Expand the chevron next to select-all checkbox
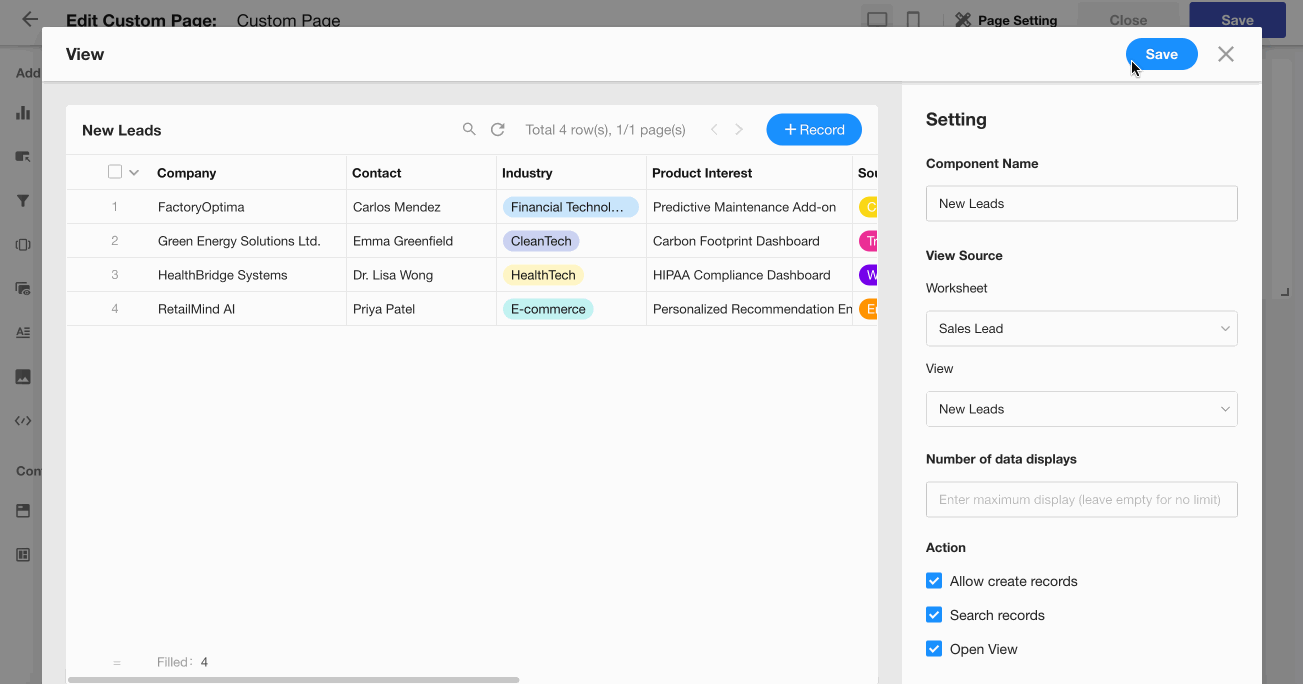Viewport: 1303px width, 684px height. tap(134, 173)
